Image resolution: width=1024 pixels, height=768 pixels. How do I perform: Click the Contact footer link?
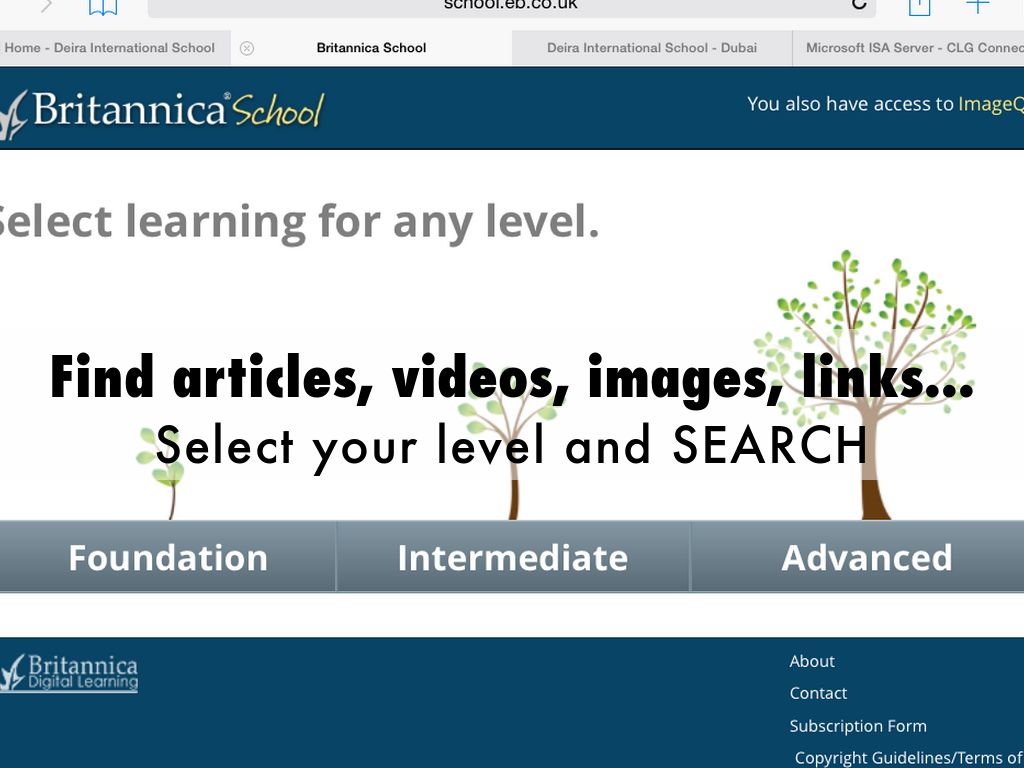click(818, 693)
